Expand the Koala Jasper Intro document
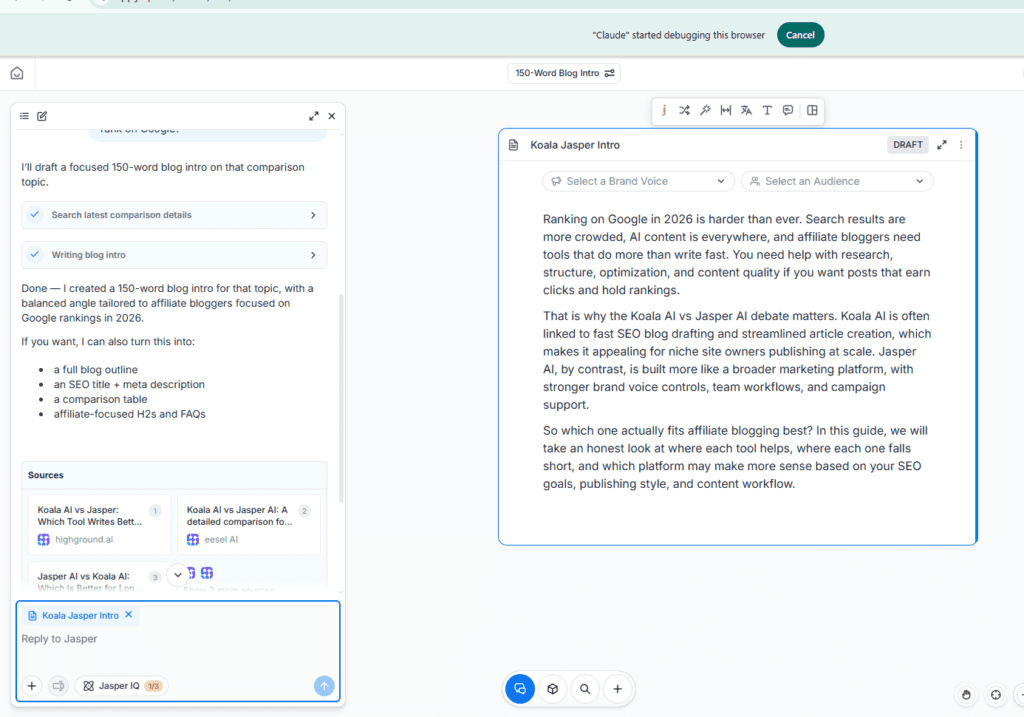The height and width of the screenshot is (717, 1024). pos(942,145)
